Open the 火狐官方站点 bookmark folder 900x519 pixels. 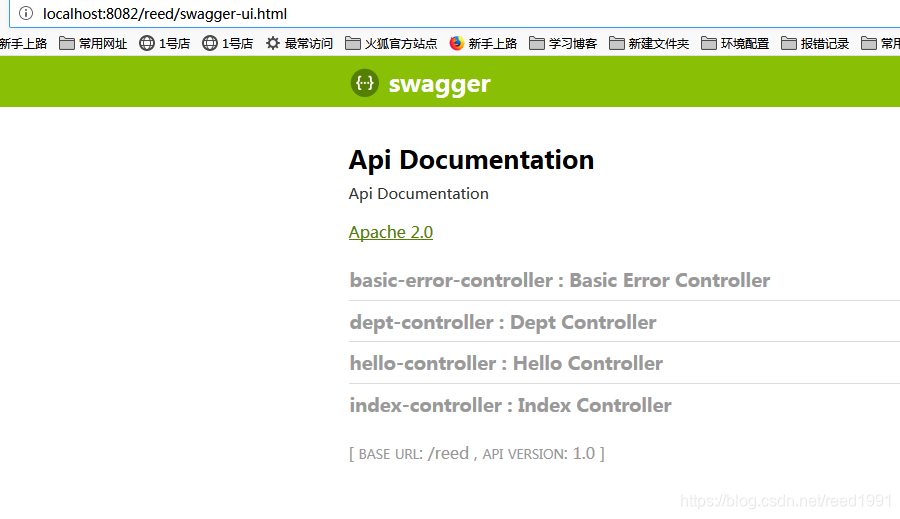click(391, 44)
